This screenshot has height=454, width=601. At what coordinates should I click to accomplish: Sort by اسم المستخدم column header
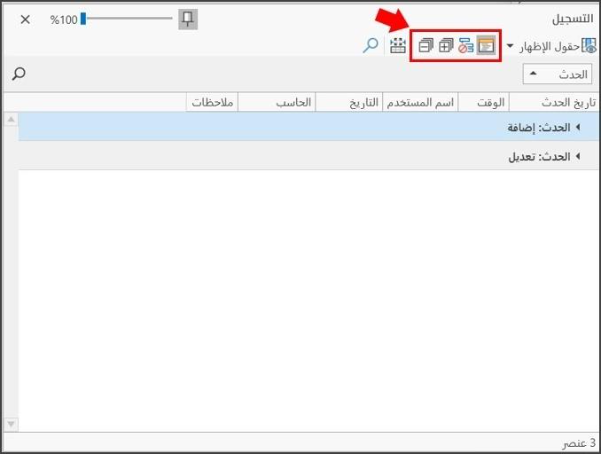pyautogui.click(x=420, y=102)
